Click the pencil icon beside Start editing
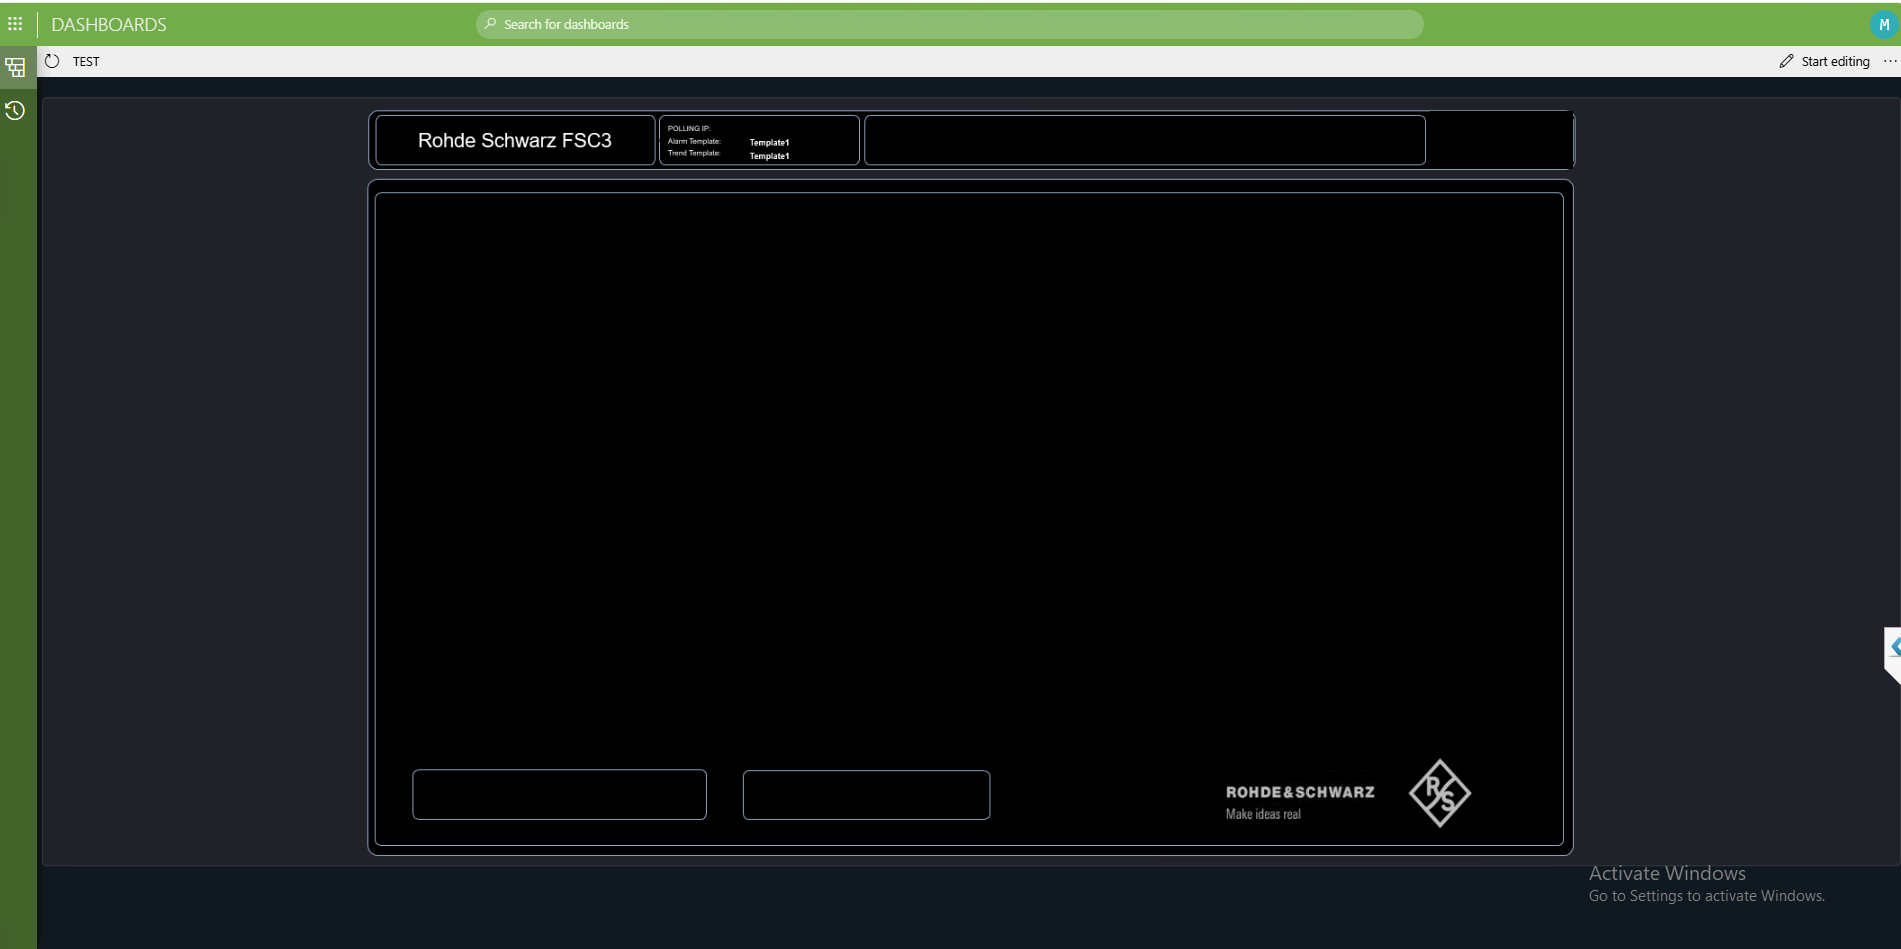This screenshot has width=1901, height=949. coord(1786,61)
